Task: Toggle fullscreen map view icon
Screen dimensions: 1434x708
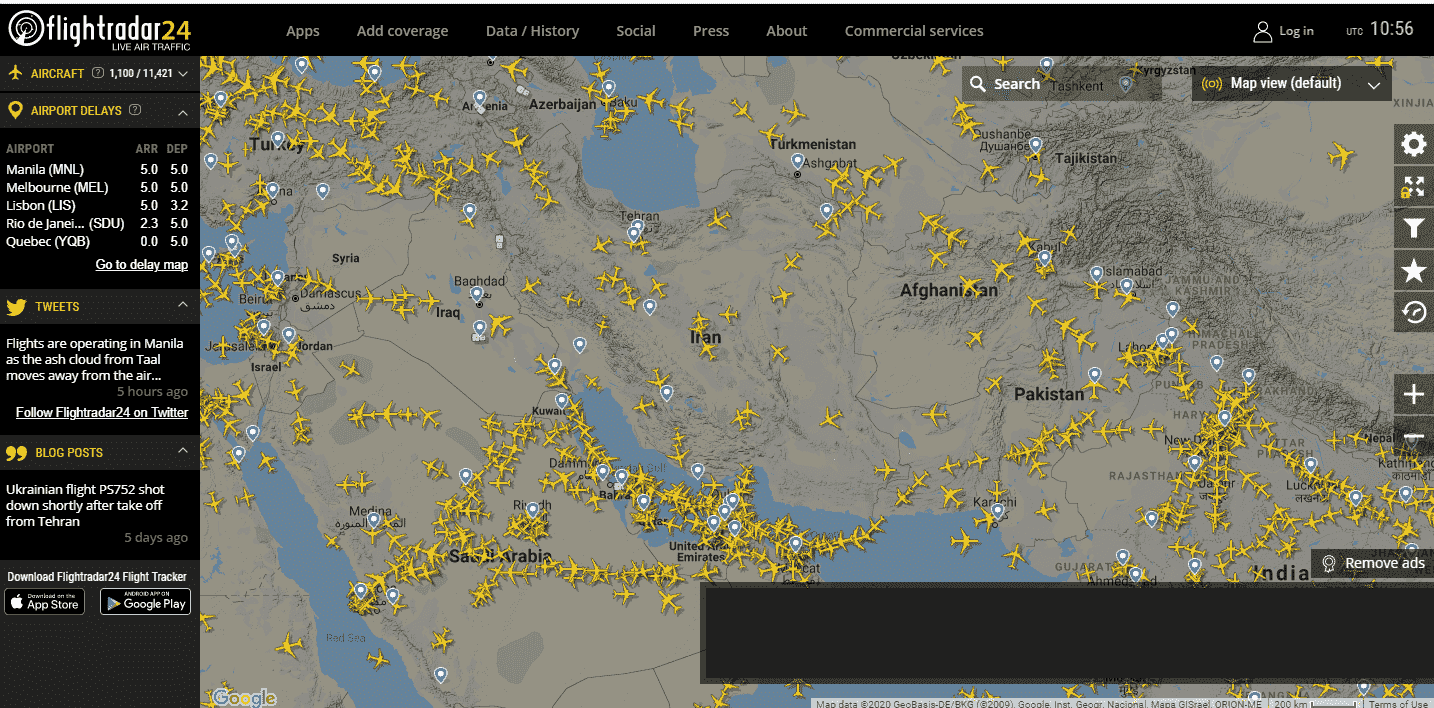Action: tap(1413, 187)
